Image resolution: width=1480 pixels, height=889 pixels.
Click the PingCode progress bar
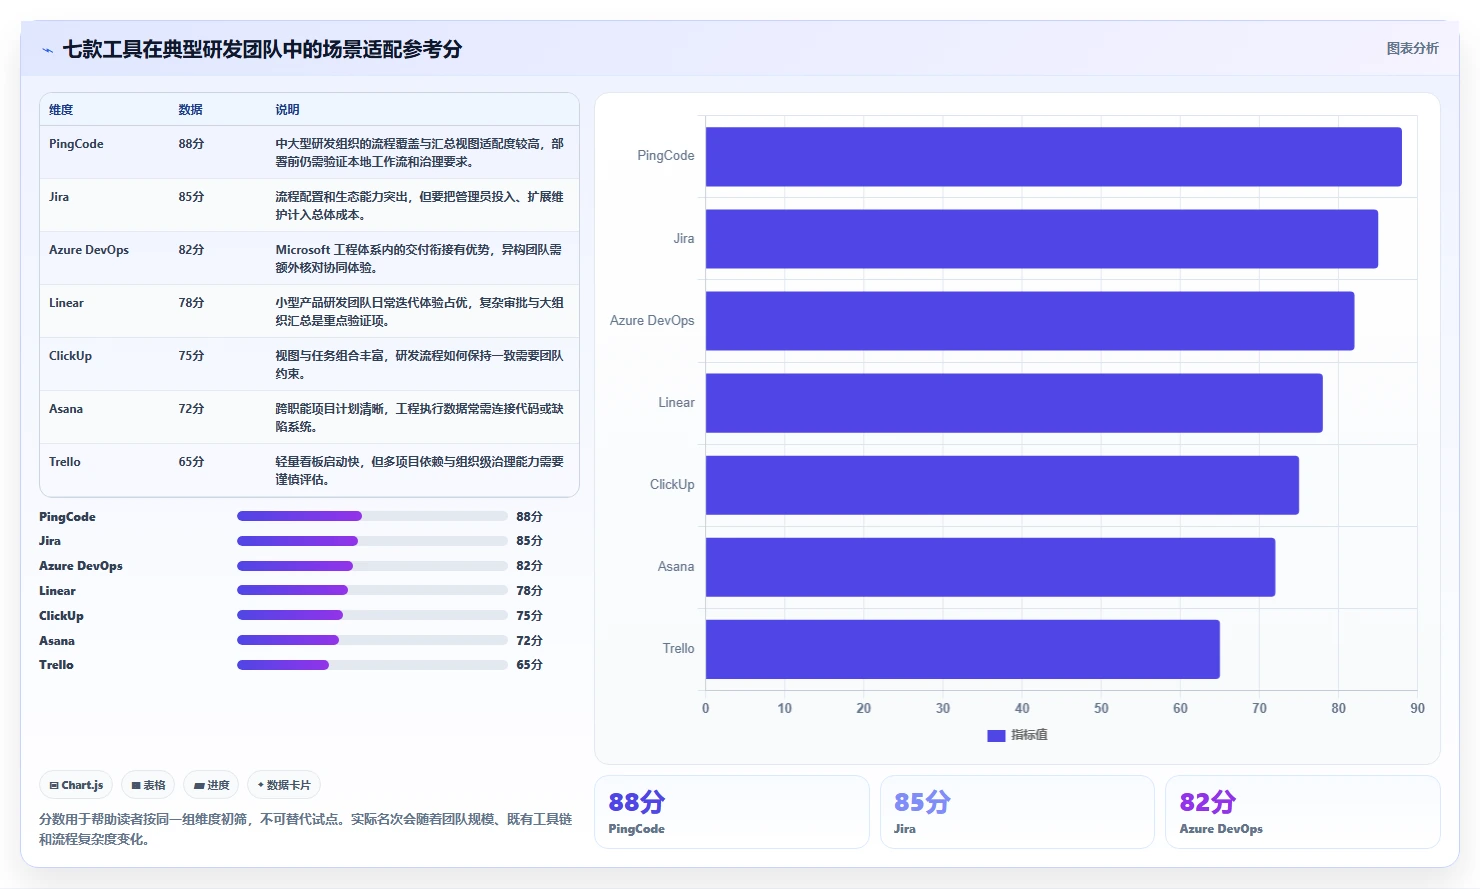(x=372, y=516)
